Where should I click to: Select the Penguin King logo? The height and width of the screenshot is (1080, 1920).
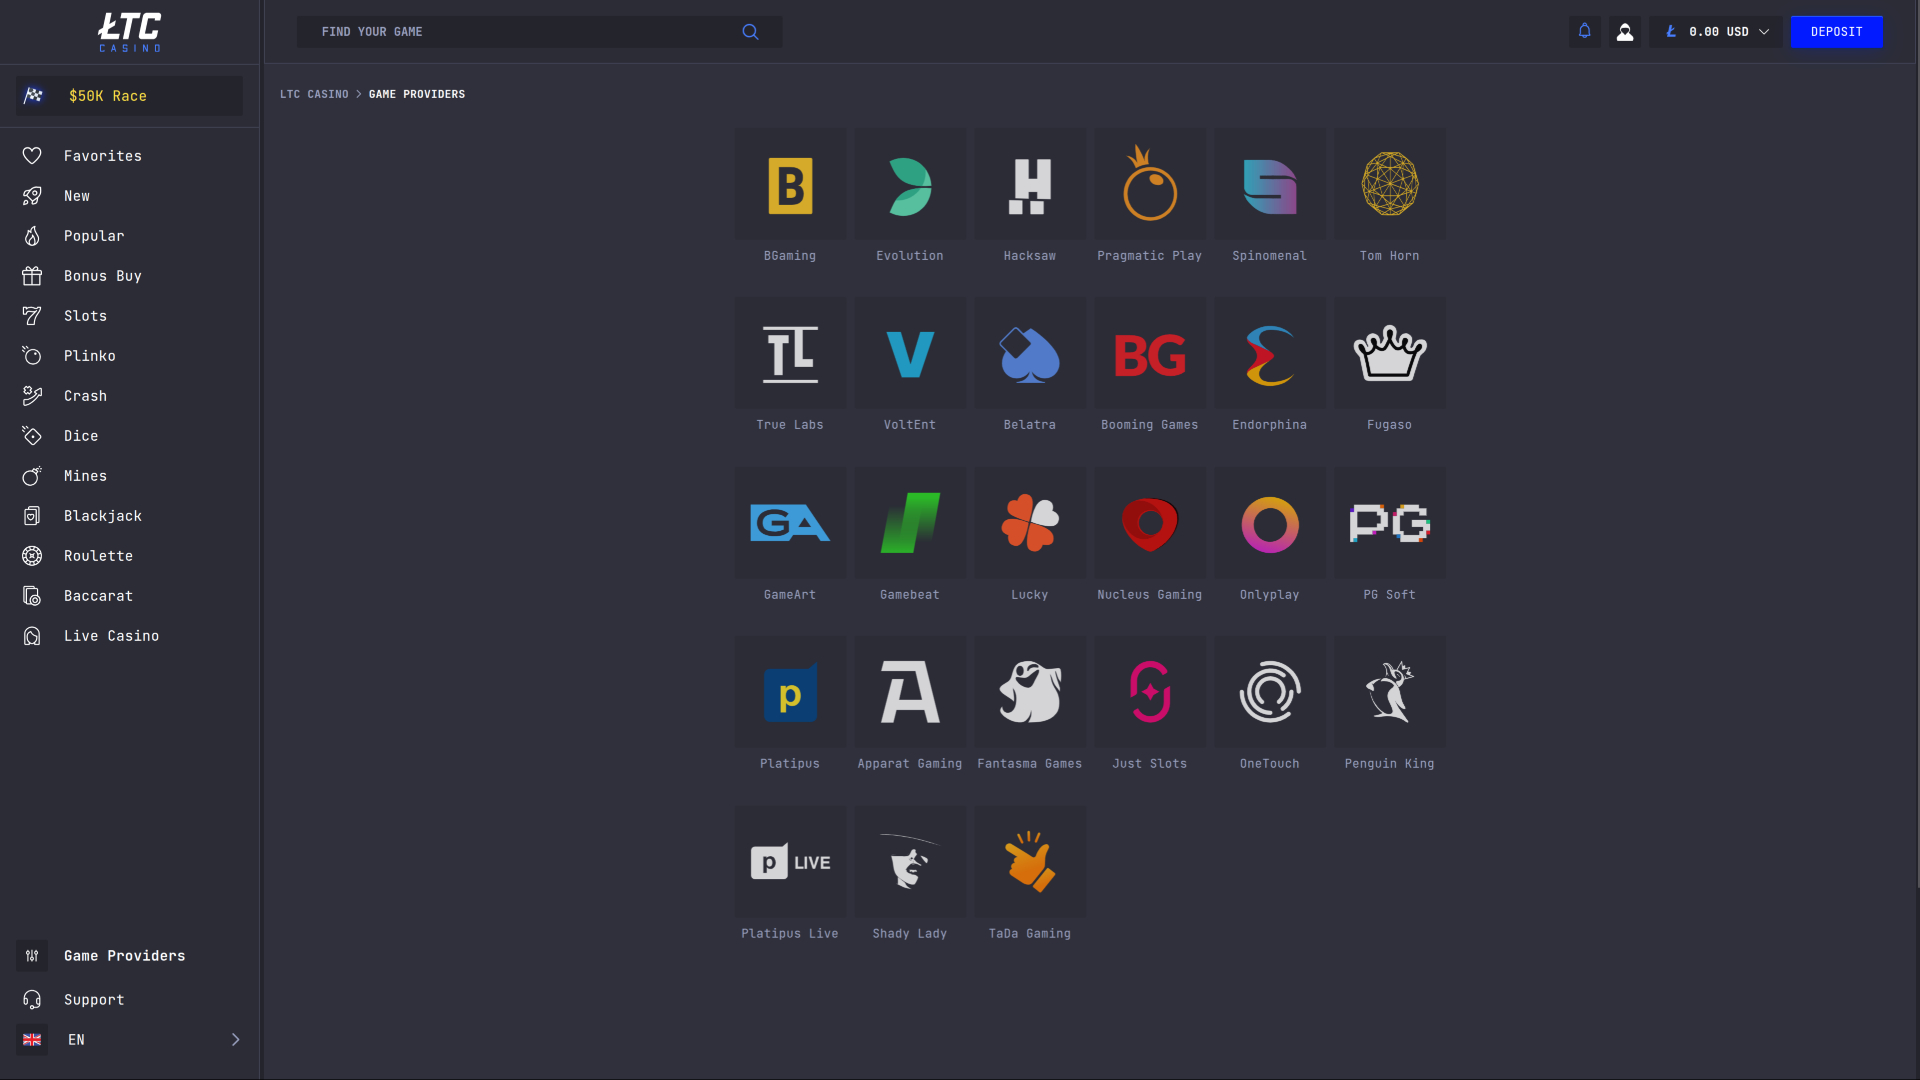pos(1390,692)
